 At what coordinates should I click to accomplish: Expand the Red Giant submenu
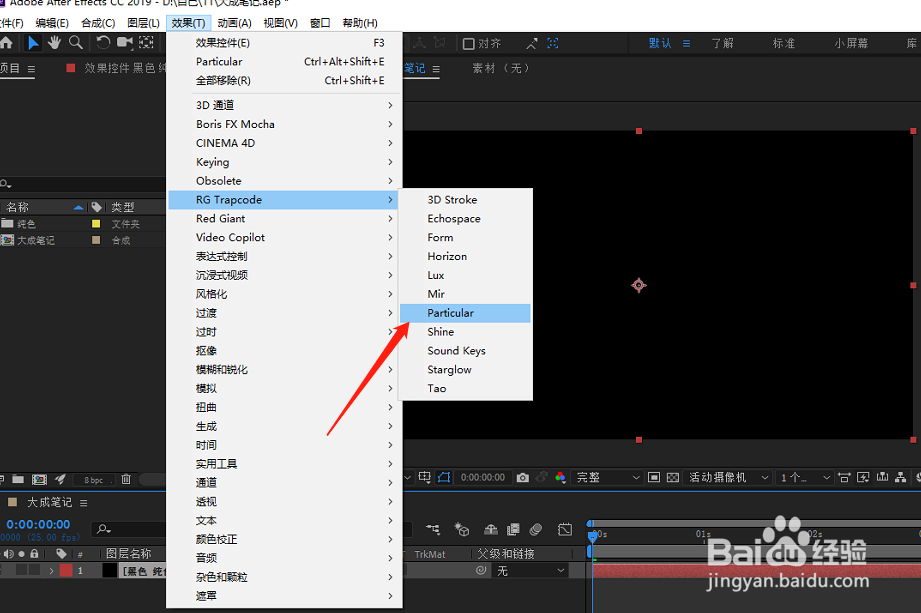pyautogui.click(x=285, y=218)
